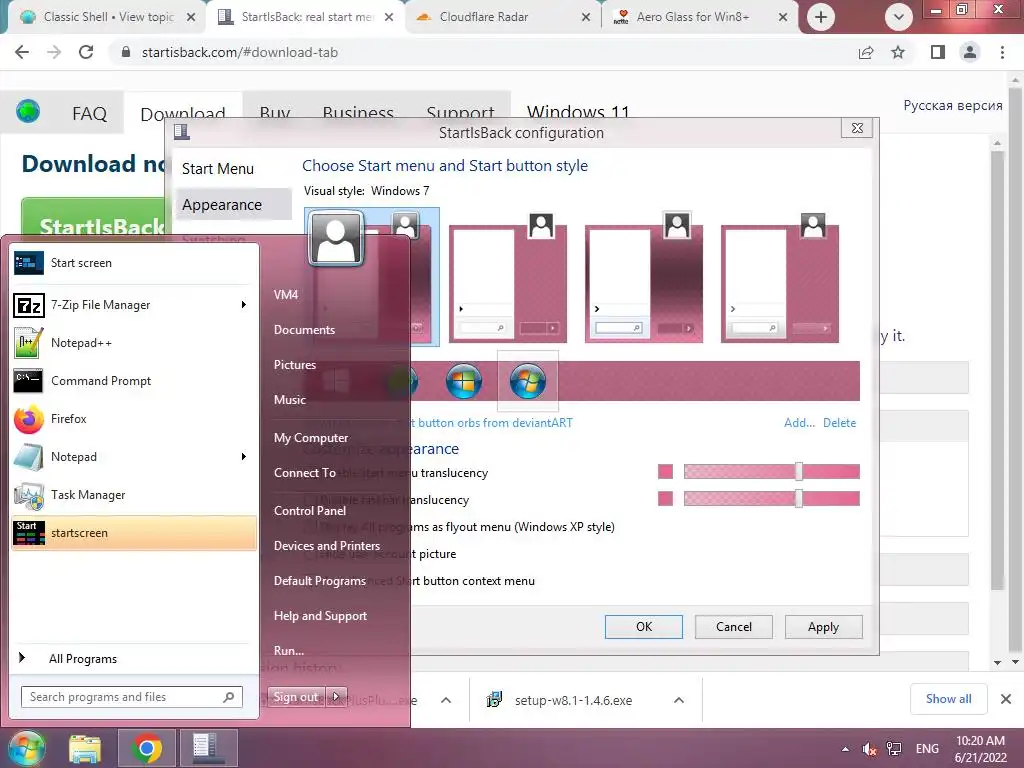The height and width of the screenshot is (768, 1024).
Task: Share this page from address bar
Action: pos(866,52)
